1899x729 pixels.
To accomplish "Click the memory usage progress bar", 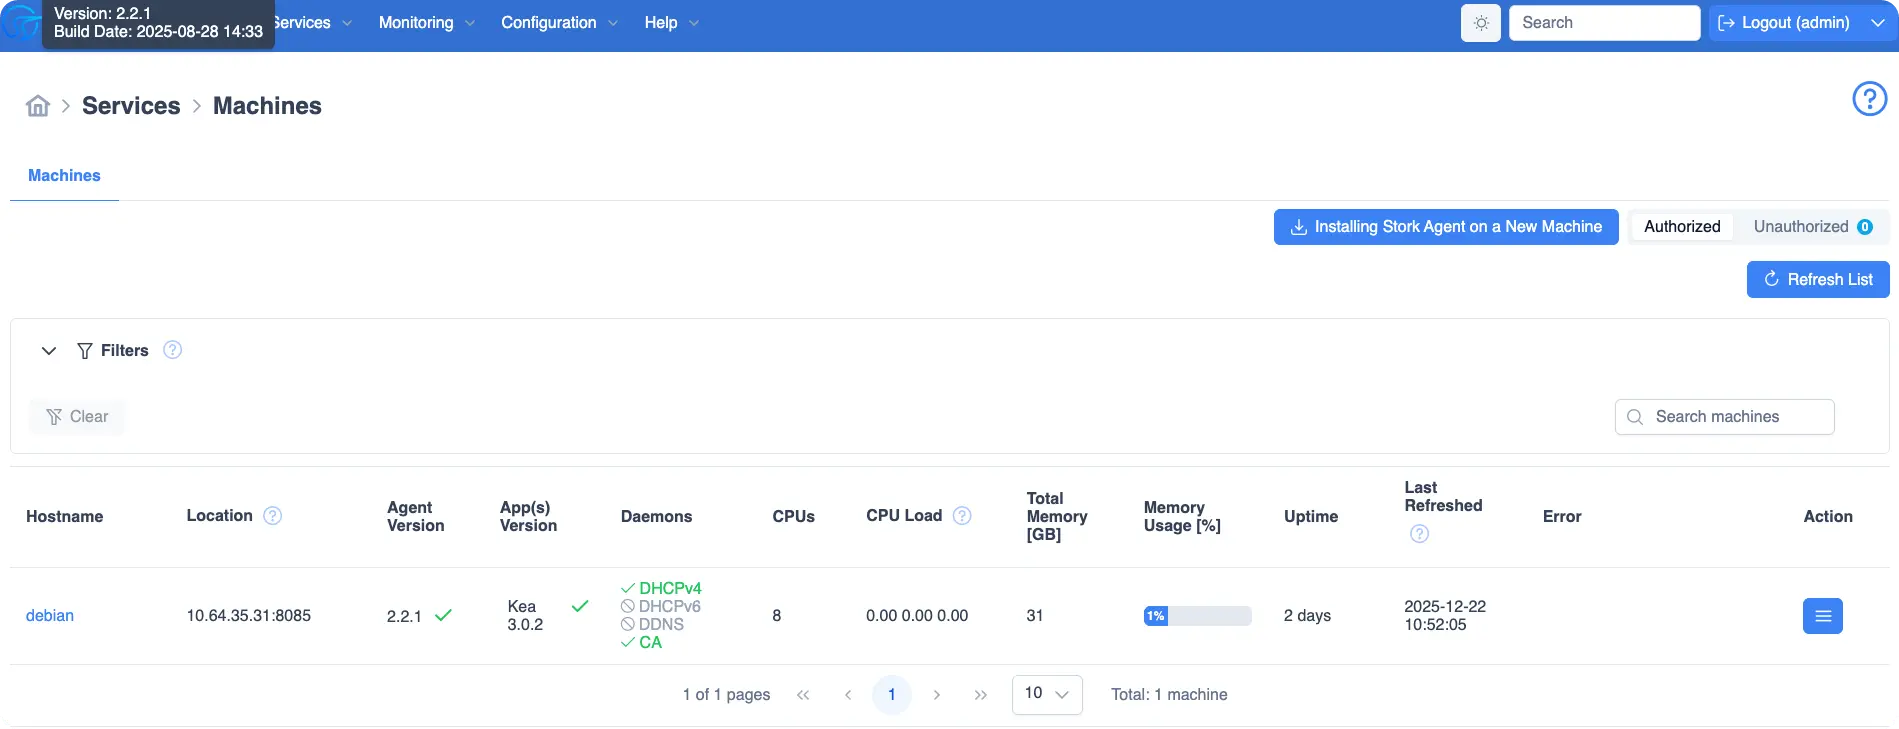I will (x=1197, y=616).
